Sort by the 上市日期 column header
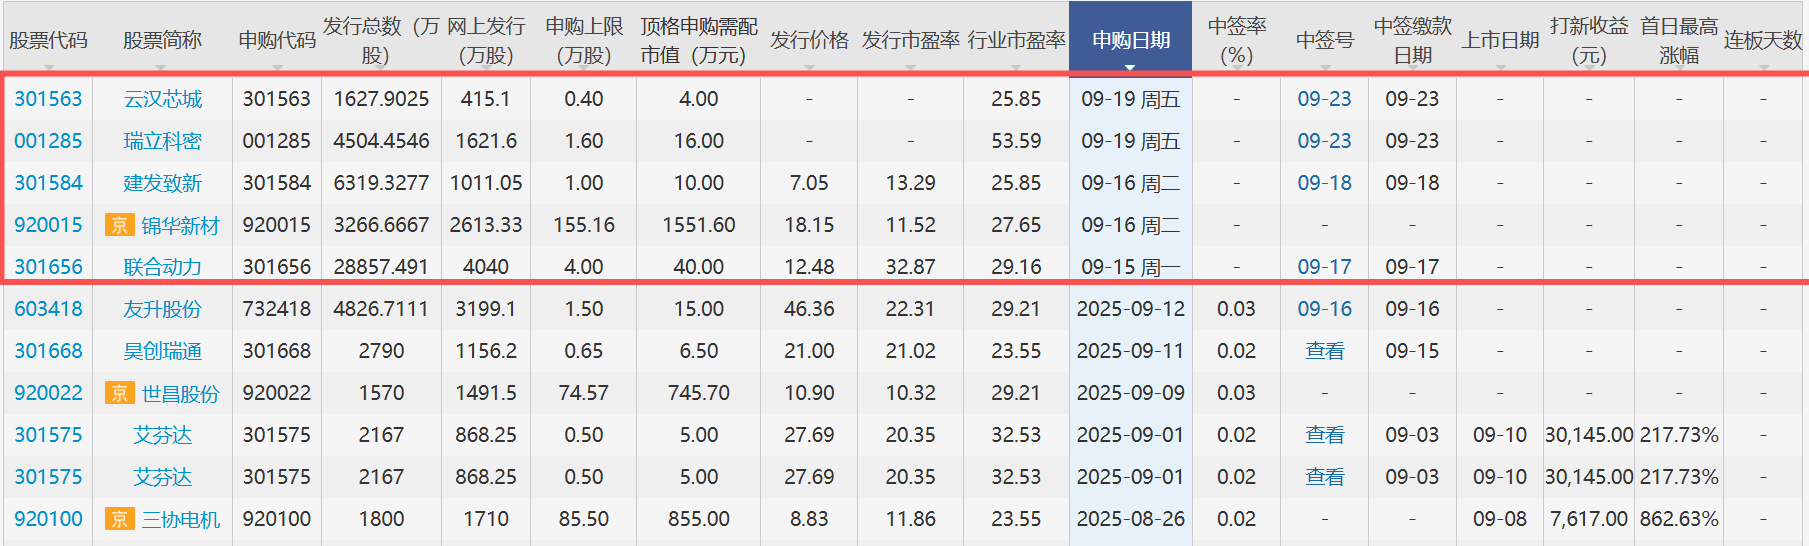The height and width of the screenshot is (546, 1809). 1500,40
